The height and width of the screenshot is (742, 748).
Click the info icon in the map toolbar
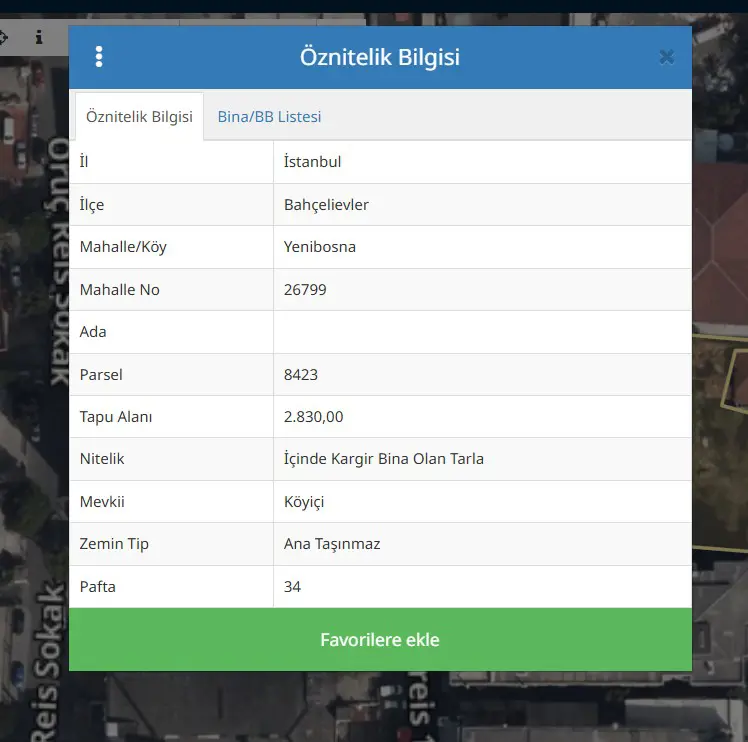coord(39,37)
